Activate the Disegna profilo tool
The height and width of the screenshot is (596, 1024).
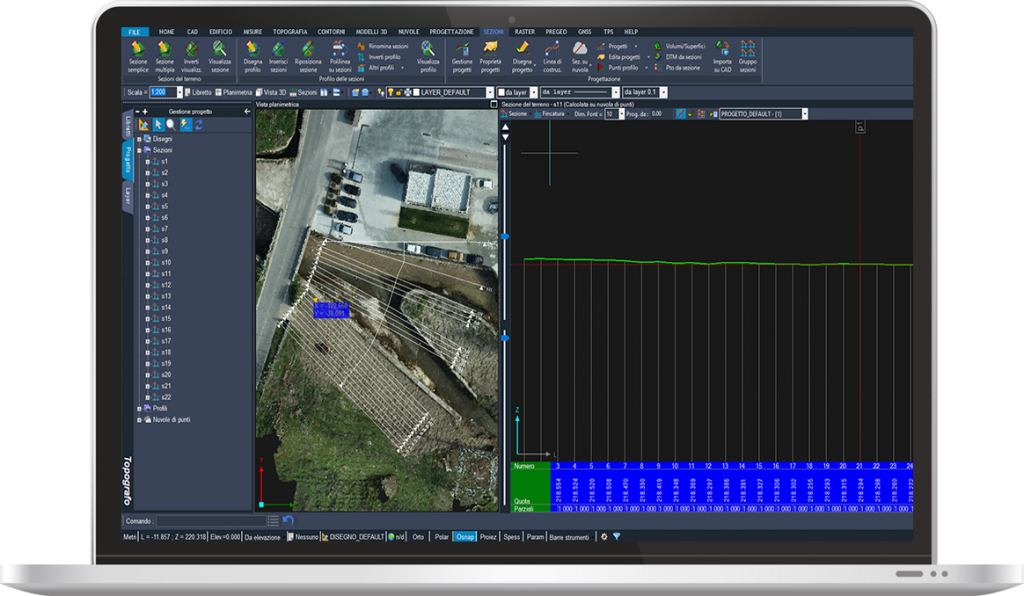click(252, 56)
